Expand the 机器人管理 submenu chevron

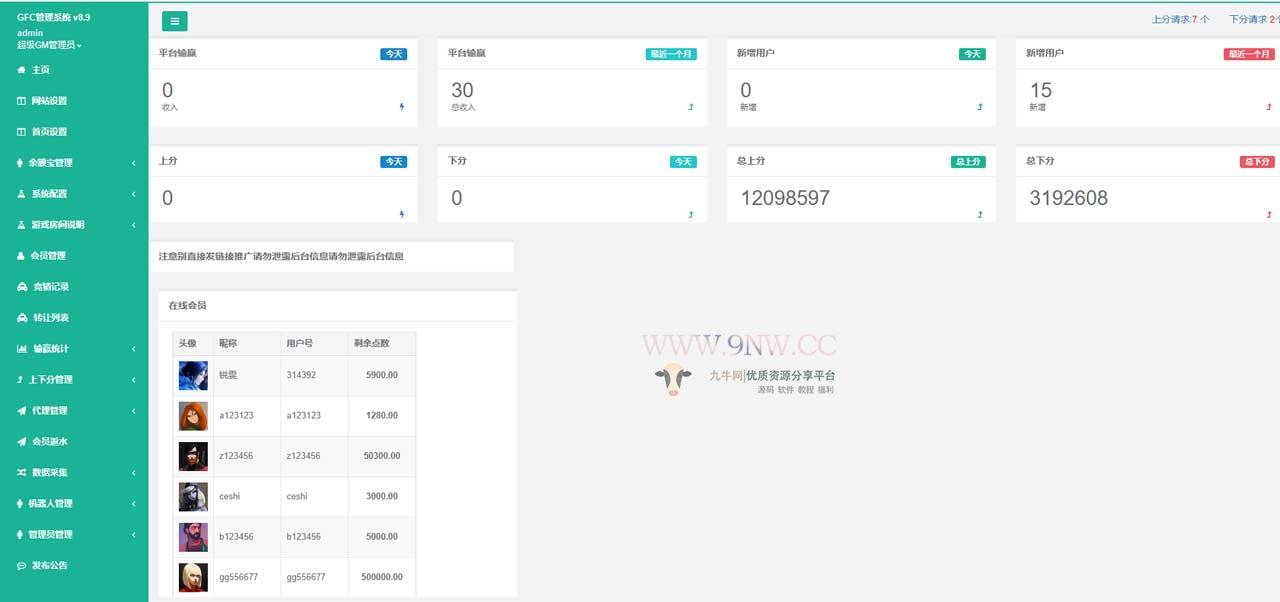[134, 504]
